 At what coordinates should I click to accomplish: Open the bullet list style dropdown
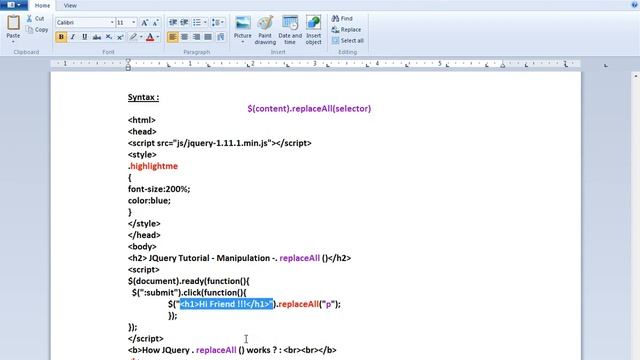(205, 22)
